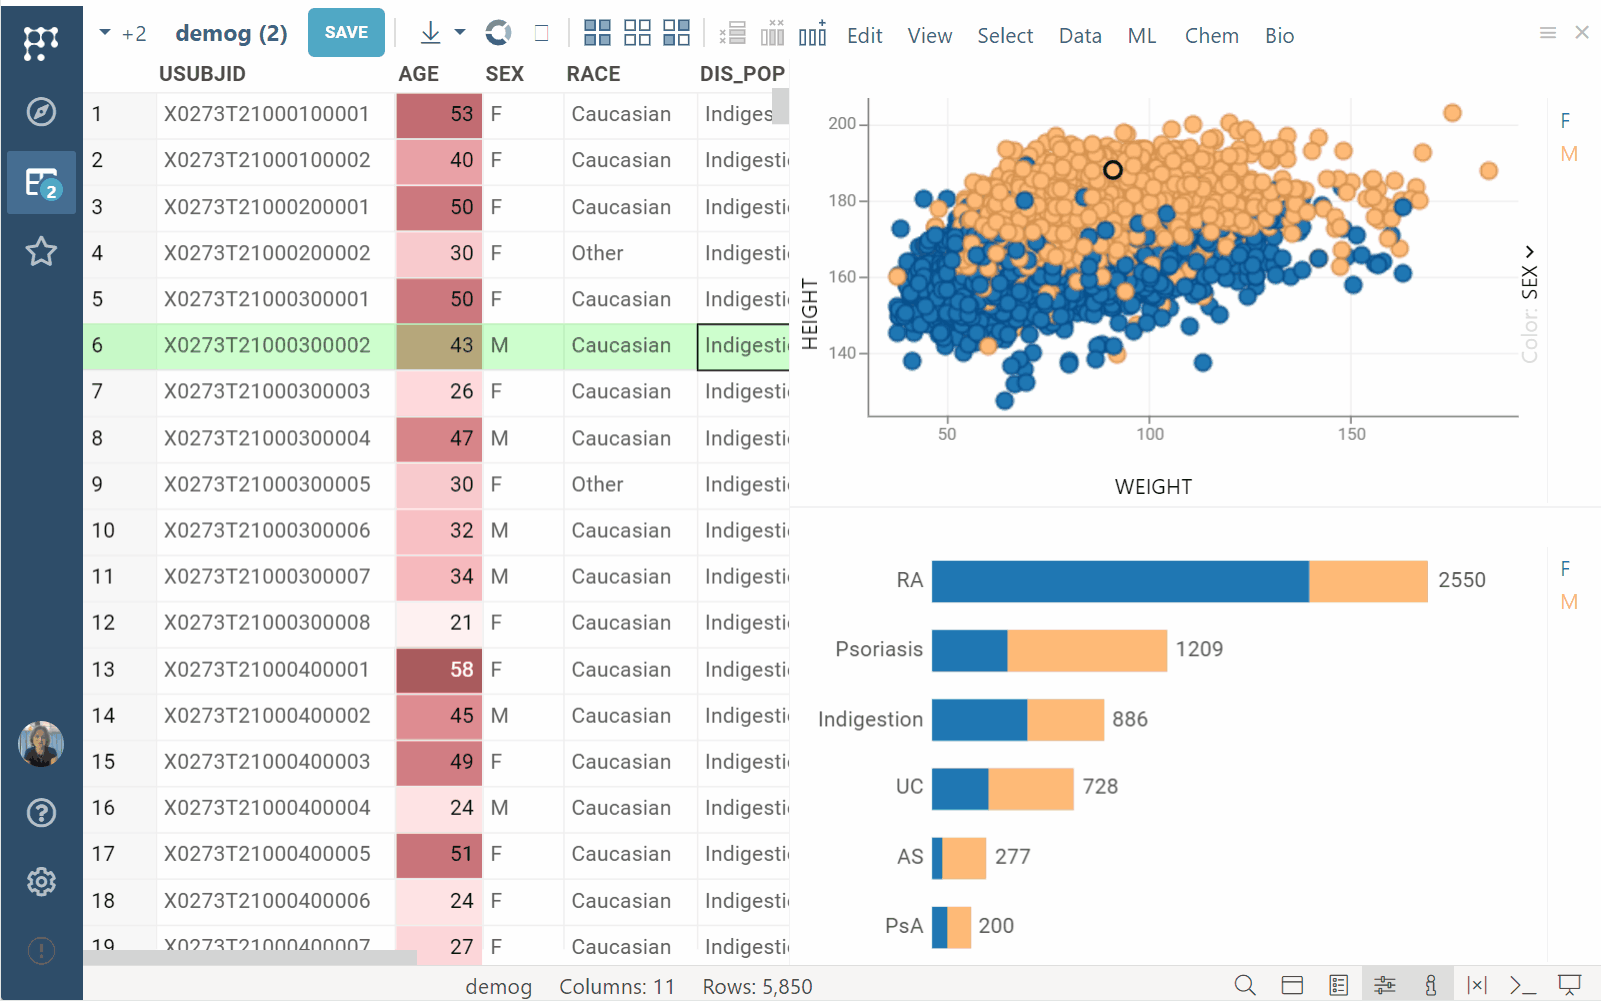Click the search magnifier in status bar
The height and width of the screenshot is (1001, 1601).
[1244, 985]
